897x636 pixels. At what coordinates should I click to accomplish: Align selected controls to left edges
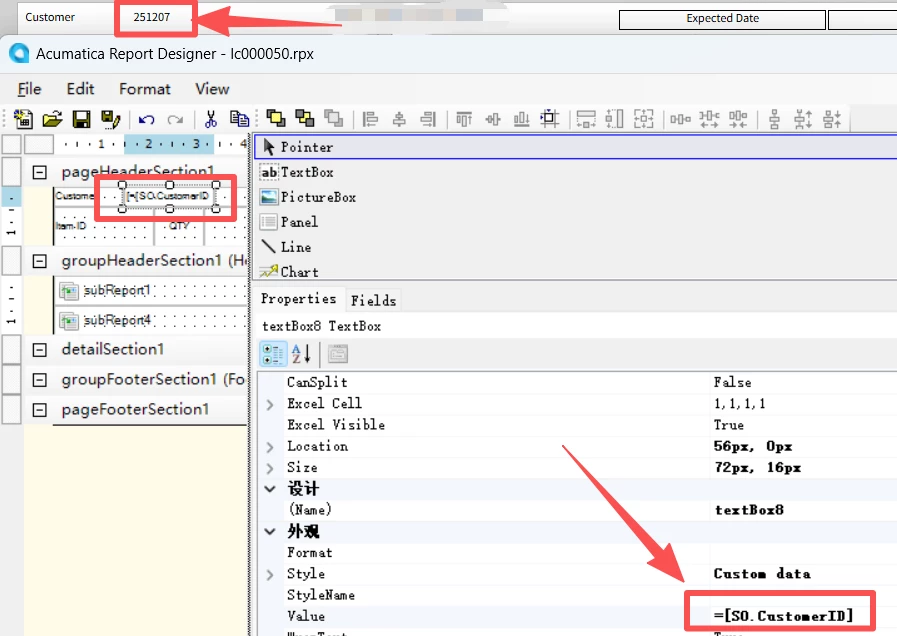click(x=371, y=119)
